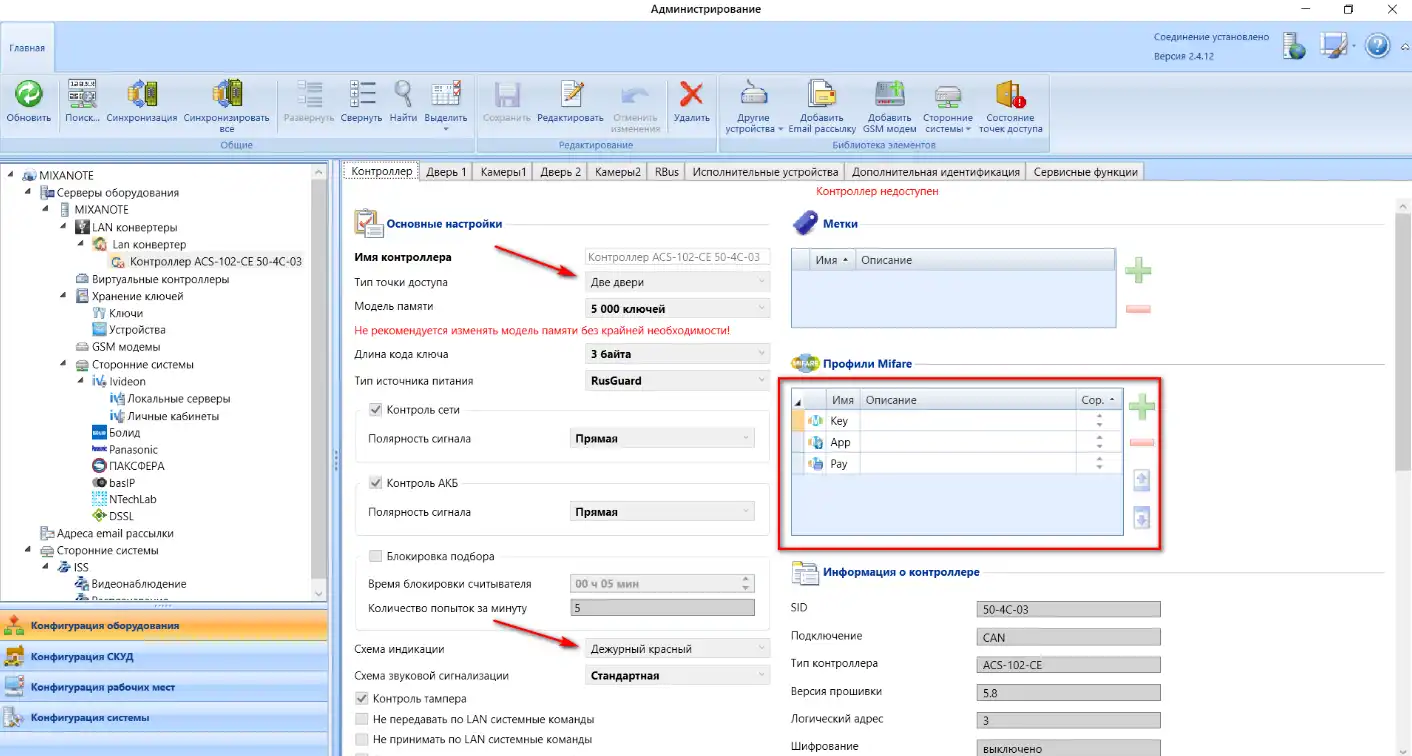Open the RBus tab
Viewport: 1412px width, 756px height.
pyautogui.click(x=666, y=172)
